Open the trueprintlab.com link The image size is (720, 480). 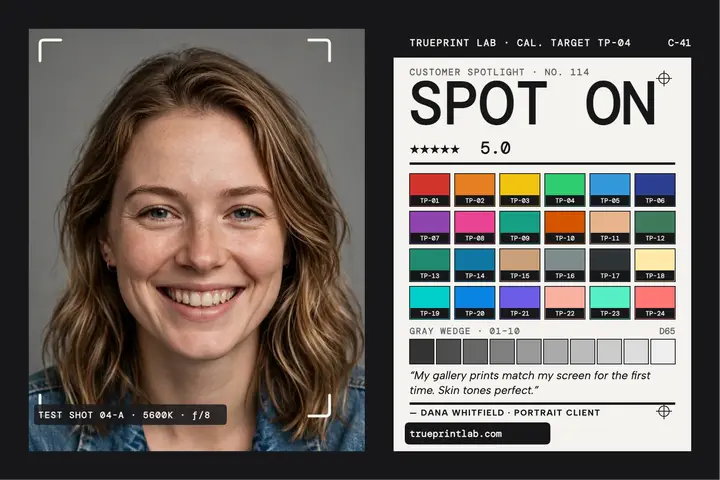tap(477, 434)
